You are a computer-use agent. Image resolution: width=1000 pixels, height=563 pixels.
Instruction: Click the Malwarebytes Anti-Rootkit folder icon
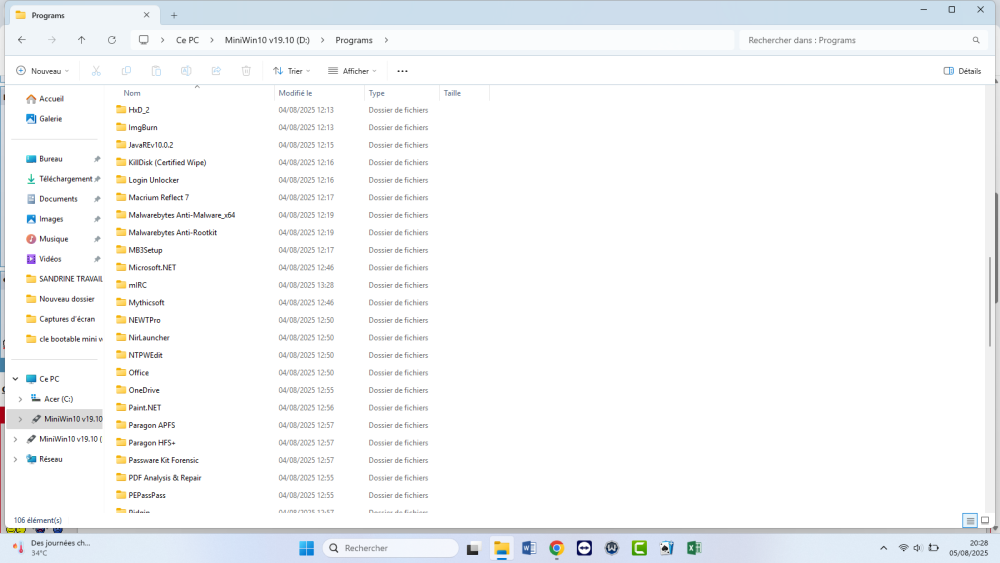click(121, 233)
